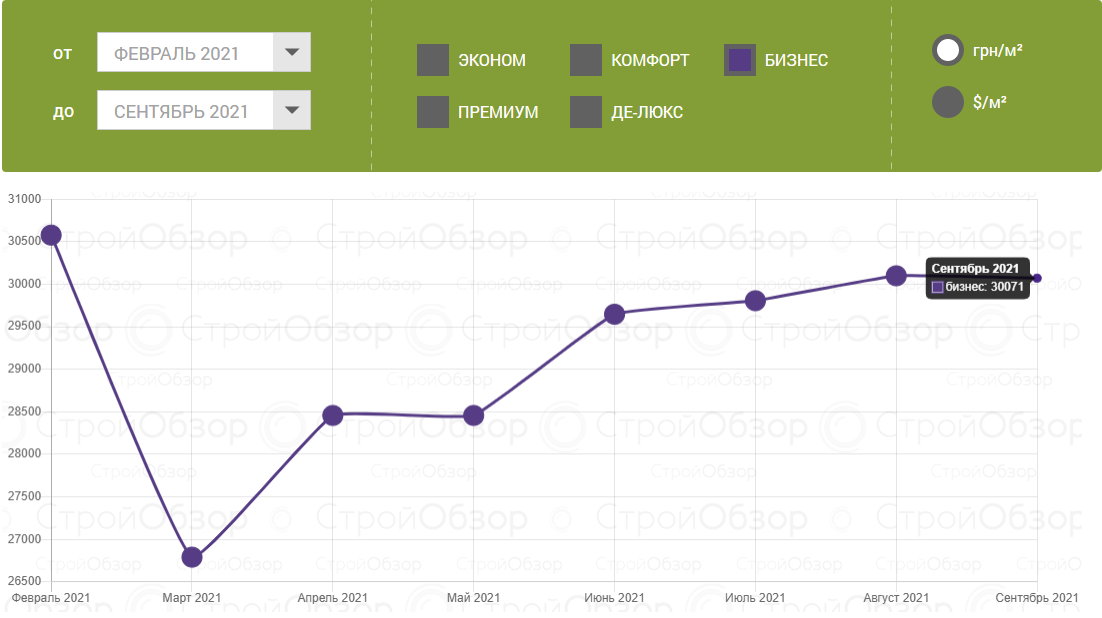Click the Август 2021 data point

(896, 276)
